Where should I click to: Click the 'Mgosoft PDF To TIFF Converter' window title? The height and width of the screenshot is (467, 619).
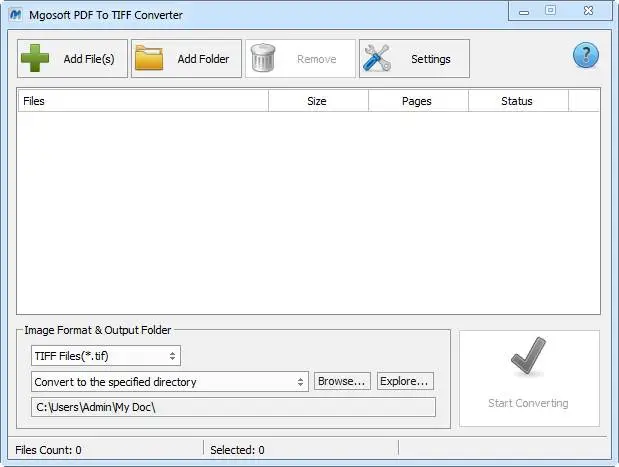coord(106,15)
